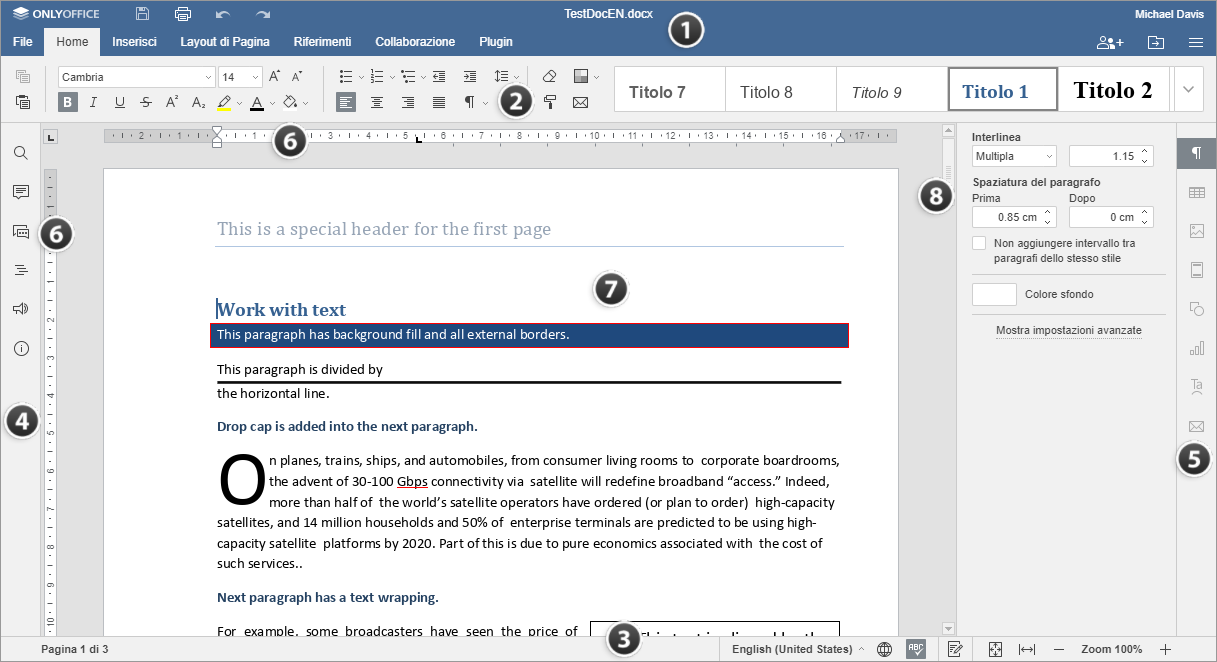
Task: Open the About info icon in left sidebar
Action: [x=21, y=349]
